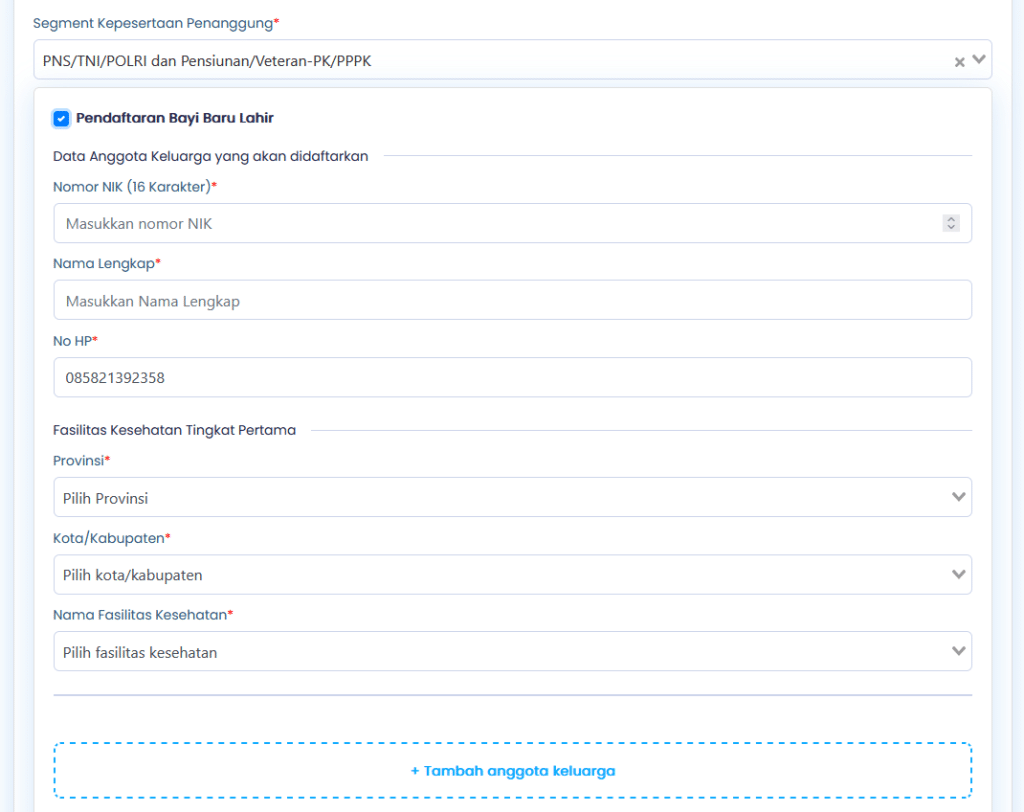Click the chevron icon in Nama Fasilitas Kesehatan
The image size is (1024, 812).
959,651
